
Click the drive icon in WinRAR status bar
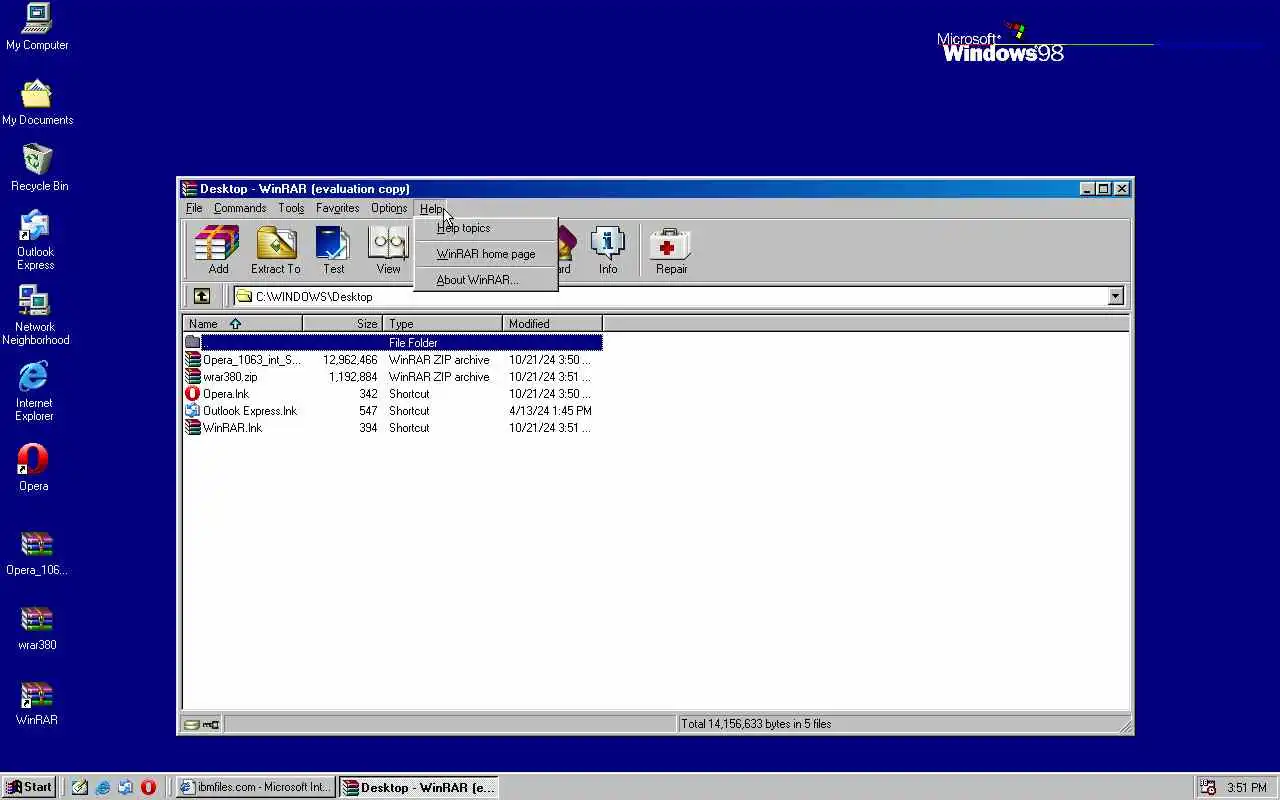tap(191, 724)
